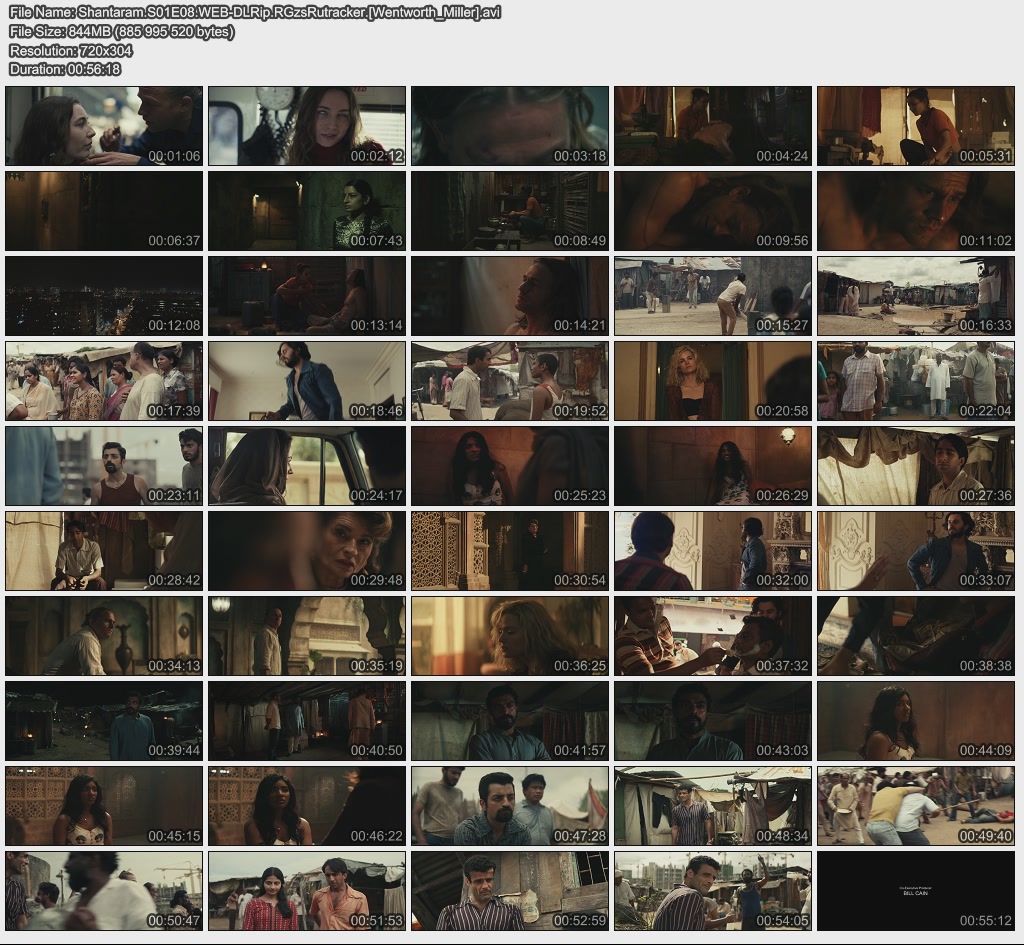Open frame stamped 00:43:03
This screenshot has width=1024, height=945.
712,721
